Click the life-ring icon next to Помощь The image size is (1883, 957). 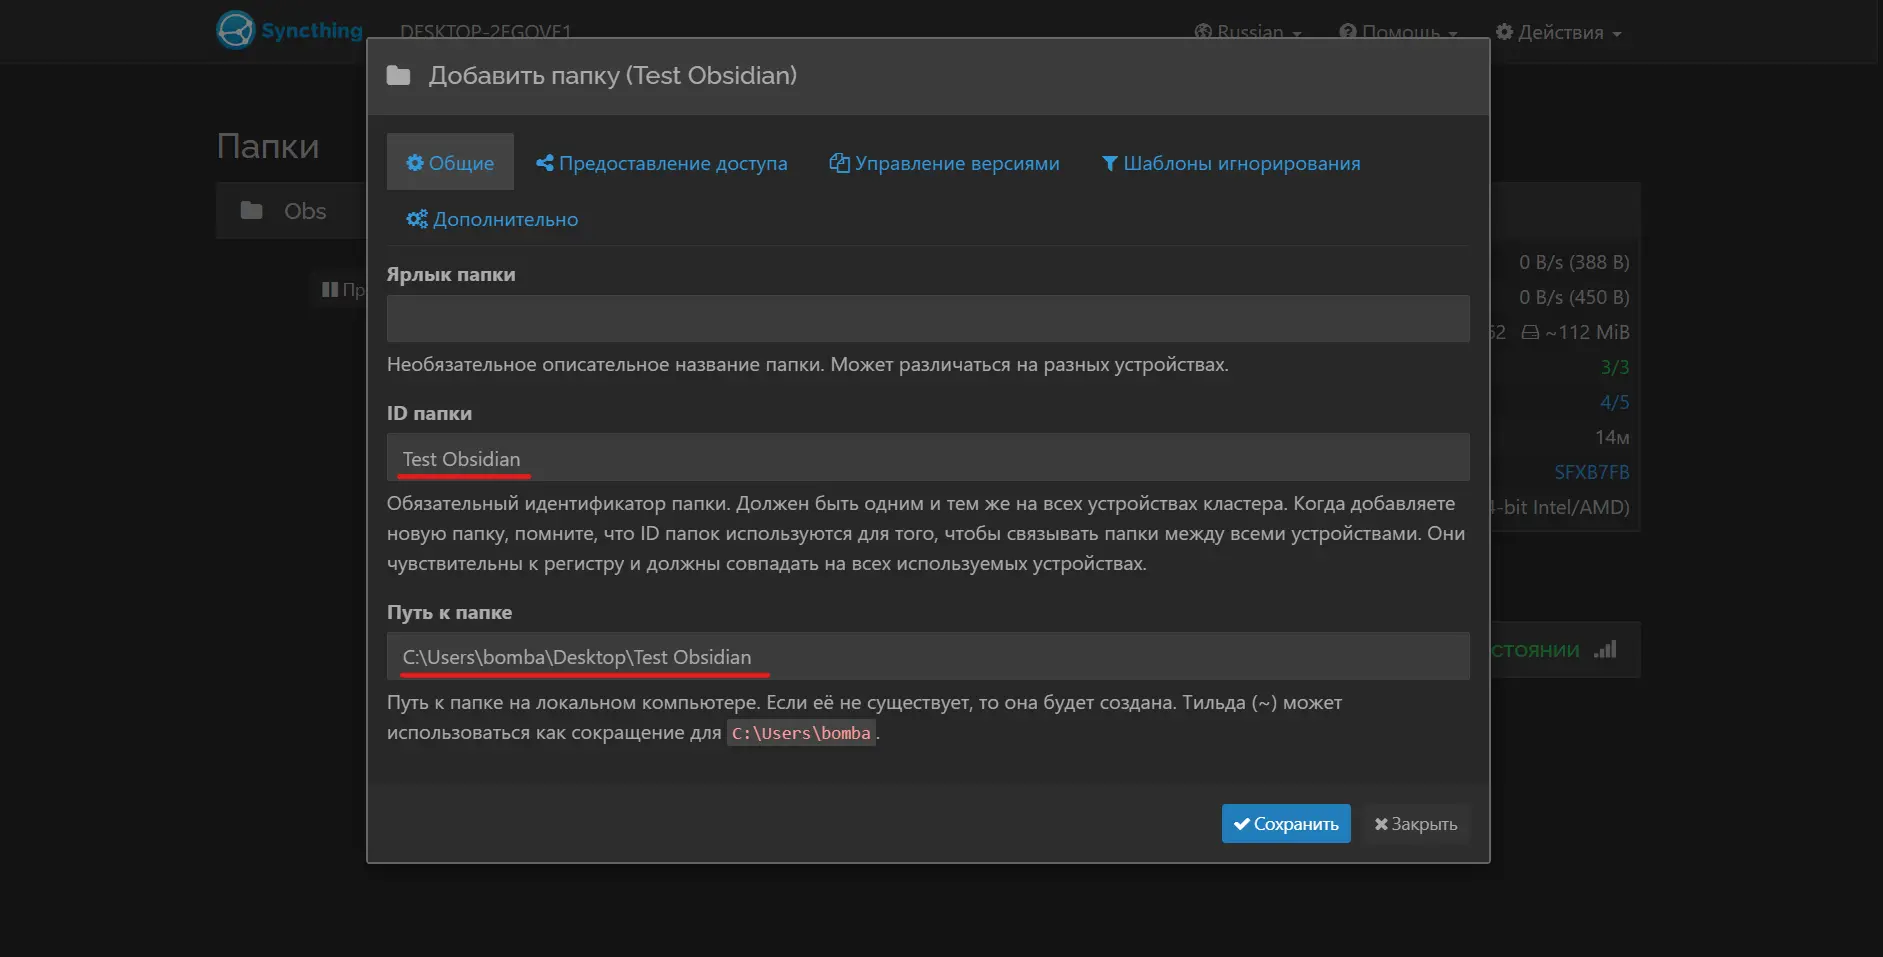(x=1348, y=31)
